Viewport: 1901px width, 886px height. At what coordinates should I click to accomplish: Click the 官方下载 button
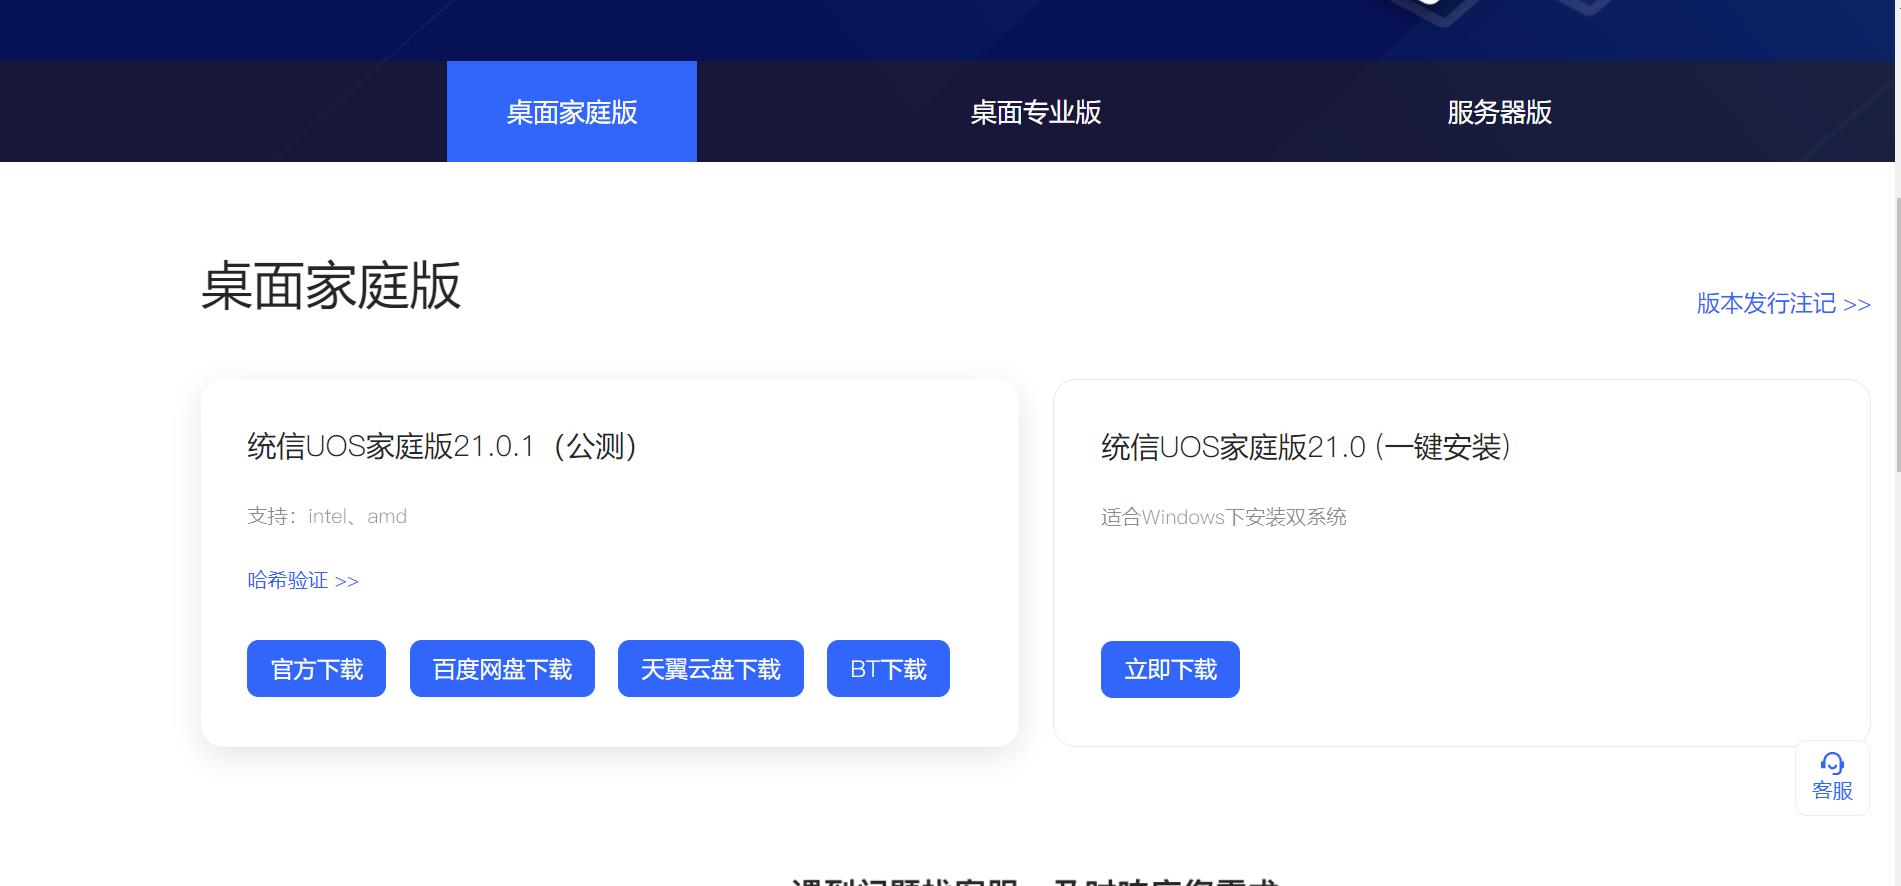pyautogui.click(x=316, y=669)
